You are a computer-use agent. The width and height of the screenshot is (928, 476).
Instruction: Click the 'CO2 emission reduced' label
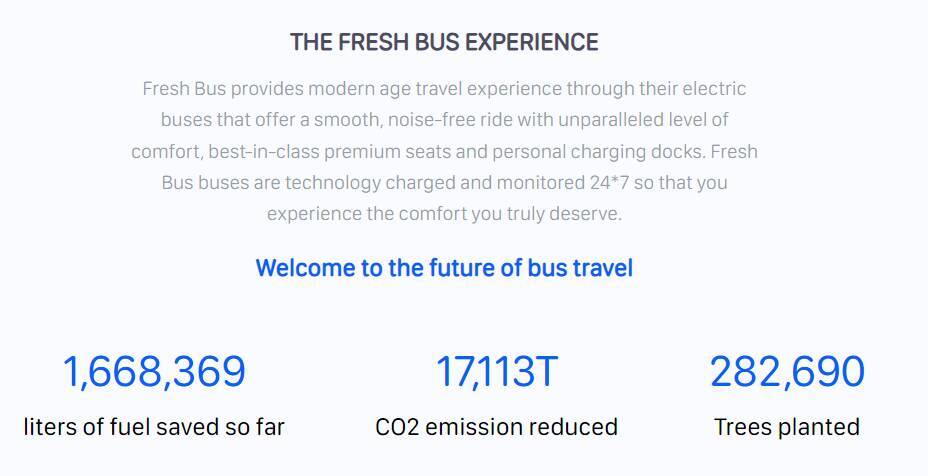pos(496,427)
